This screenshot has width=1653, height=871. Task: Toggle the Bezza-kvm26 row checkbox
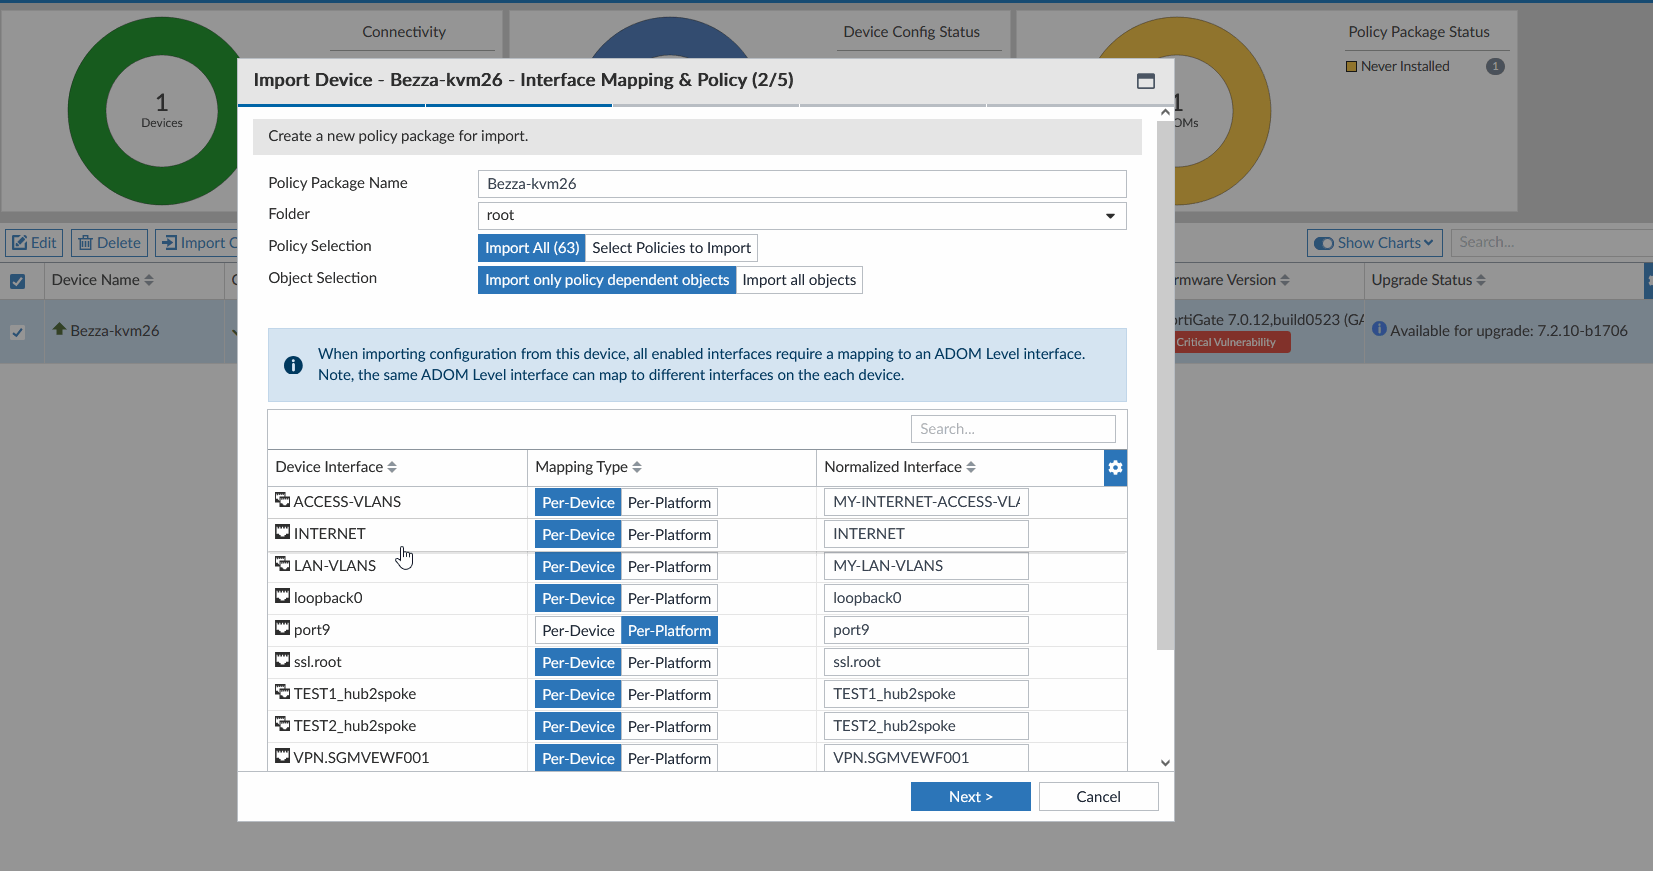[x=17, y=332]
